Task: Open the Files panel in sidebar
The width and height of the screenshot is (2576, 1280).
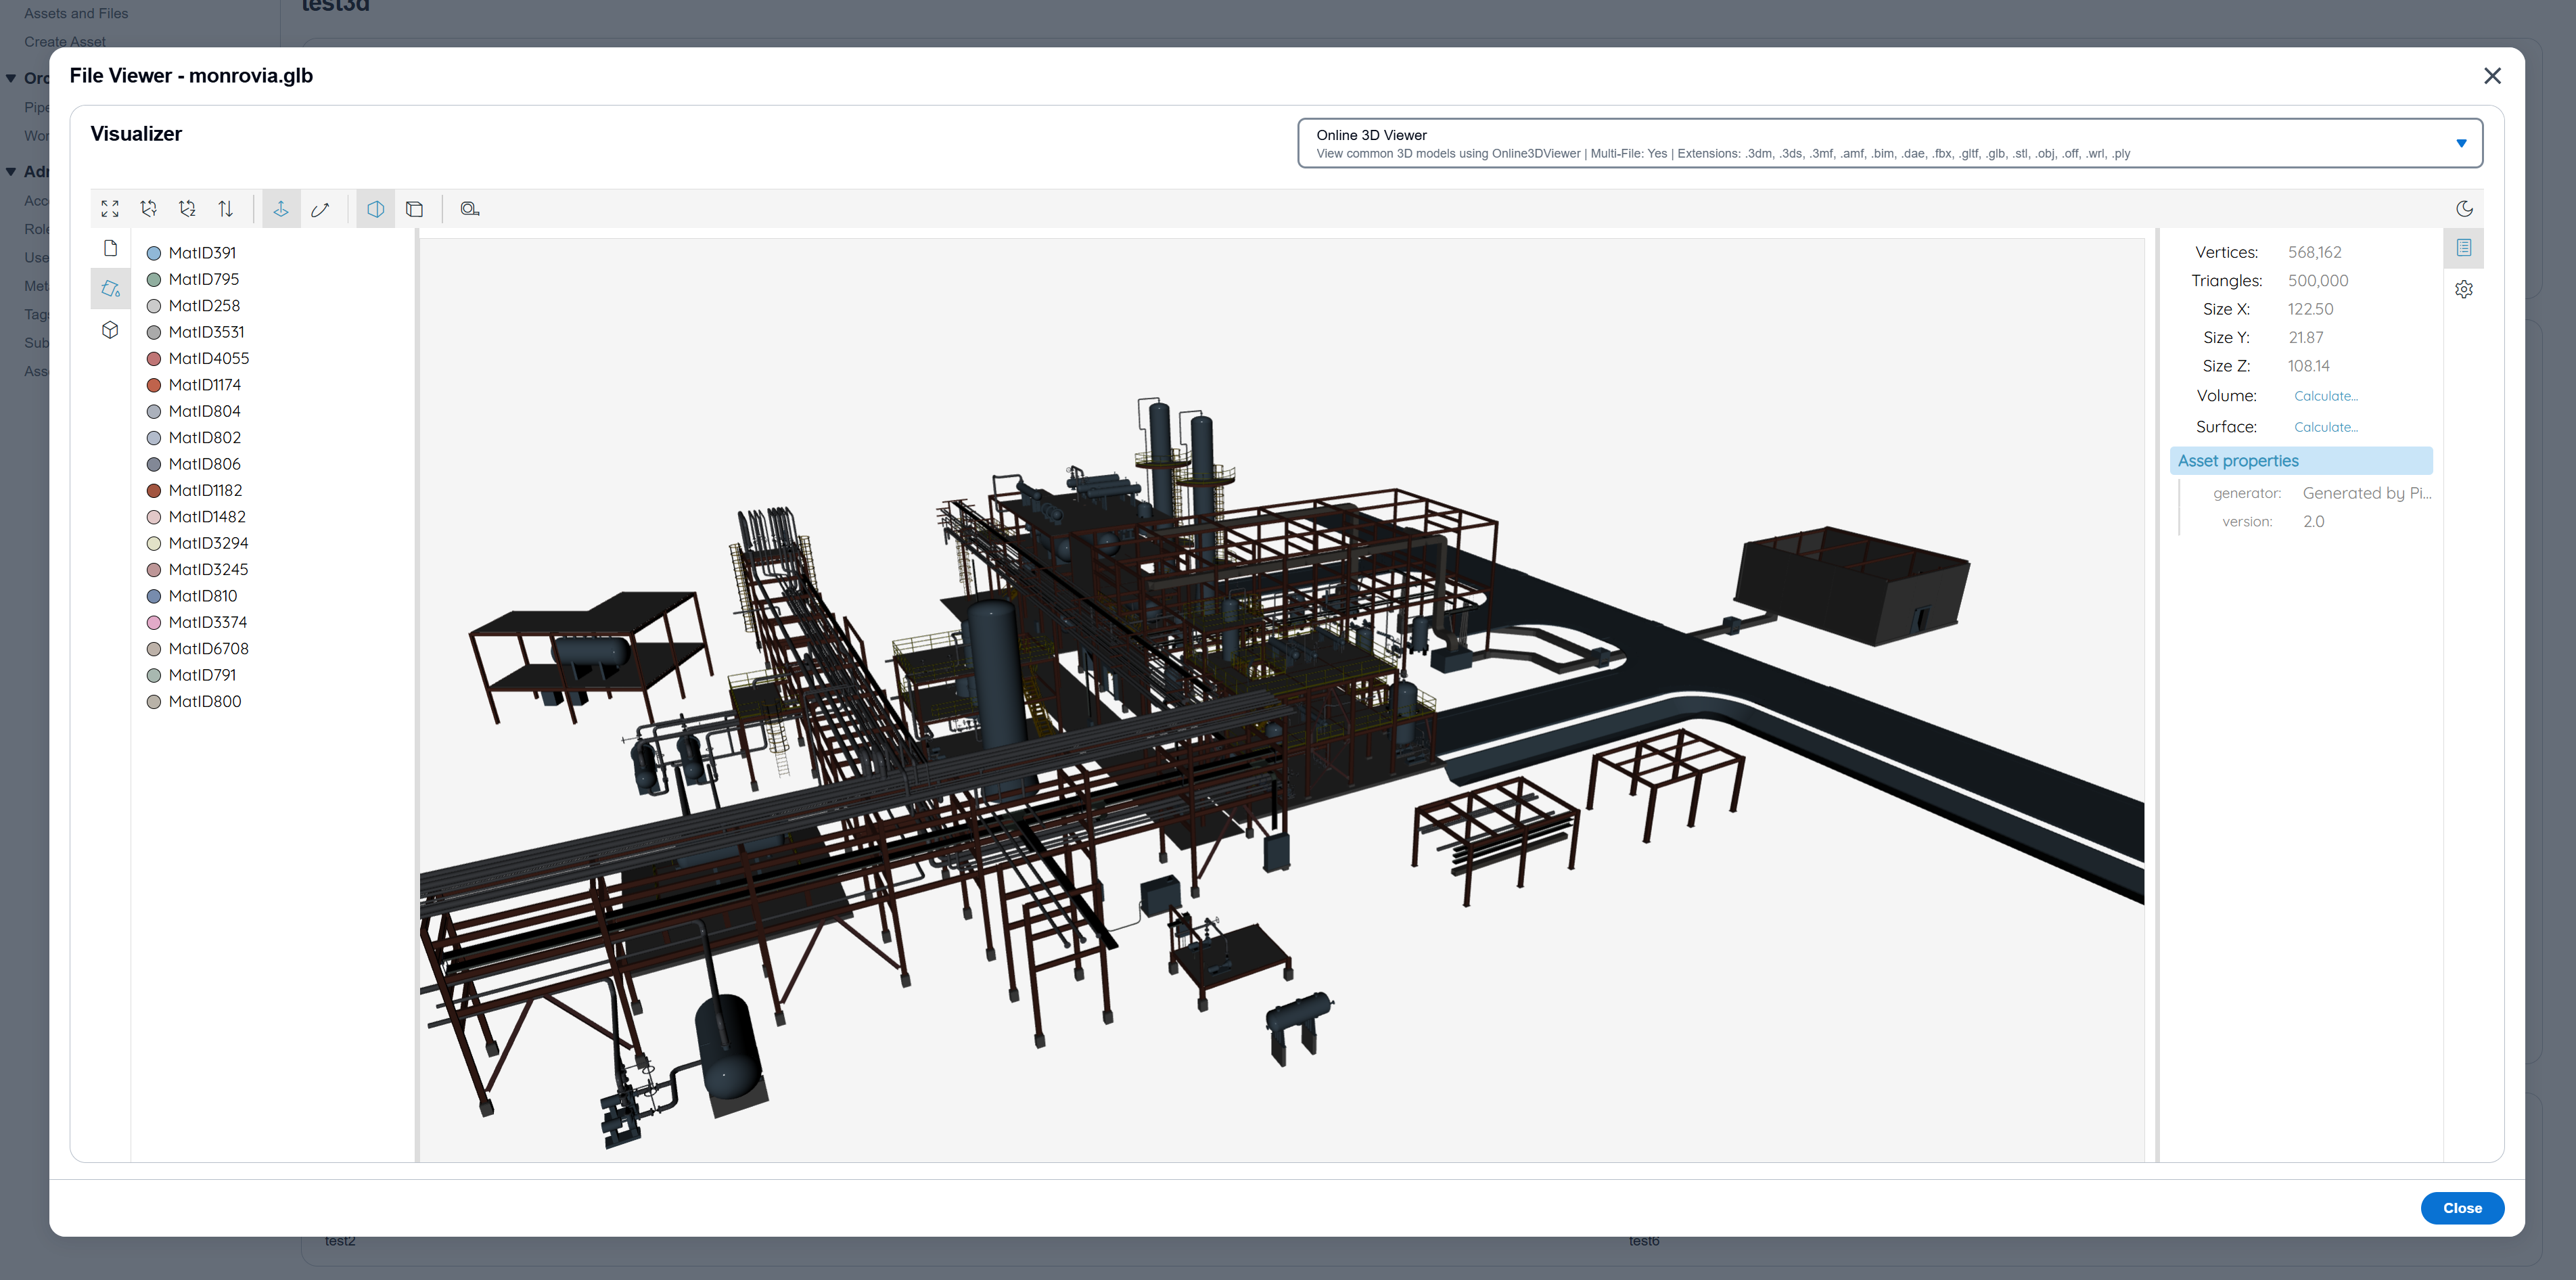Action: pyautogui.click(x=110, y=248)
